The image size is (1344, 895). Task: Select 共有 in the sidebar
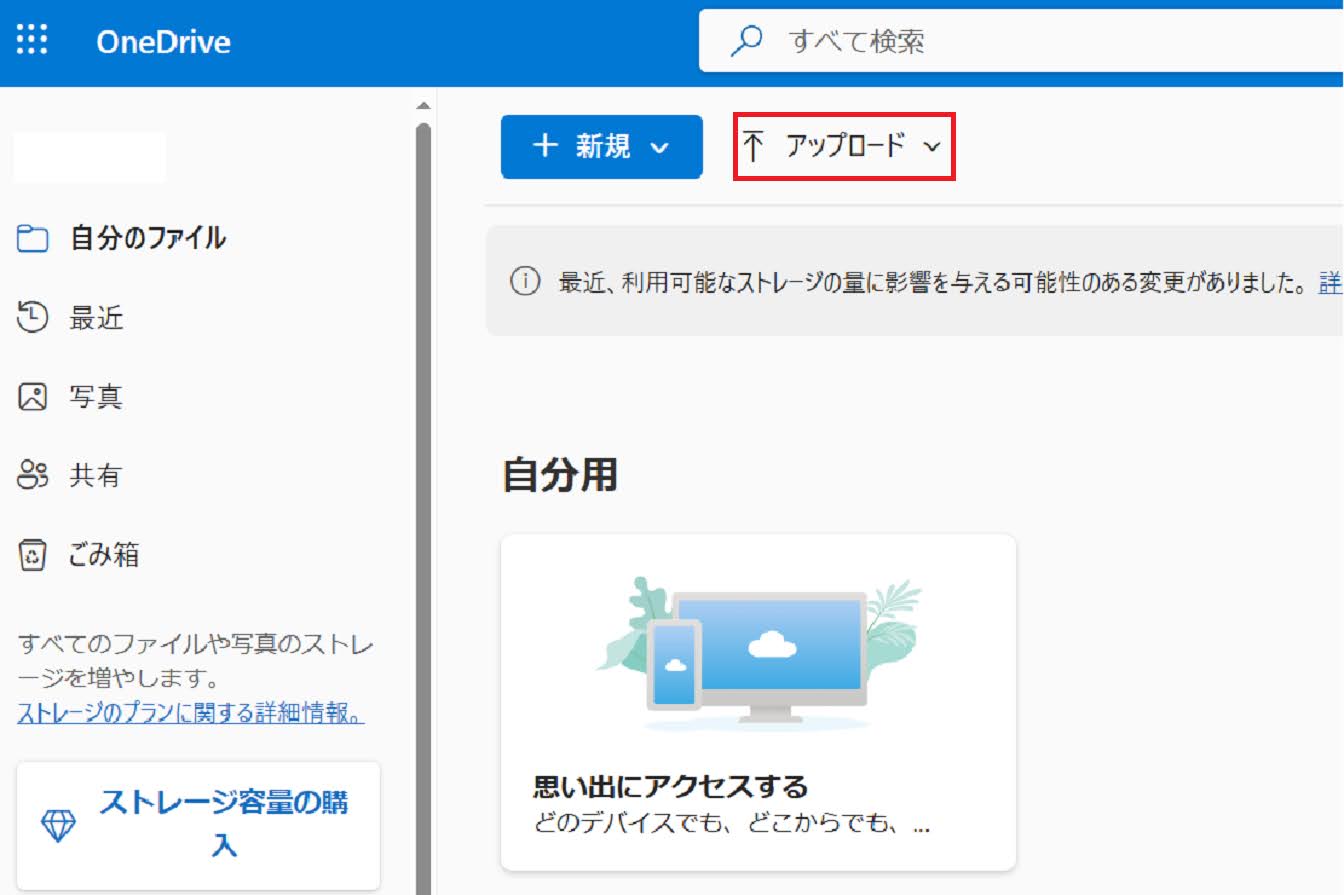(x=95, y=476)
